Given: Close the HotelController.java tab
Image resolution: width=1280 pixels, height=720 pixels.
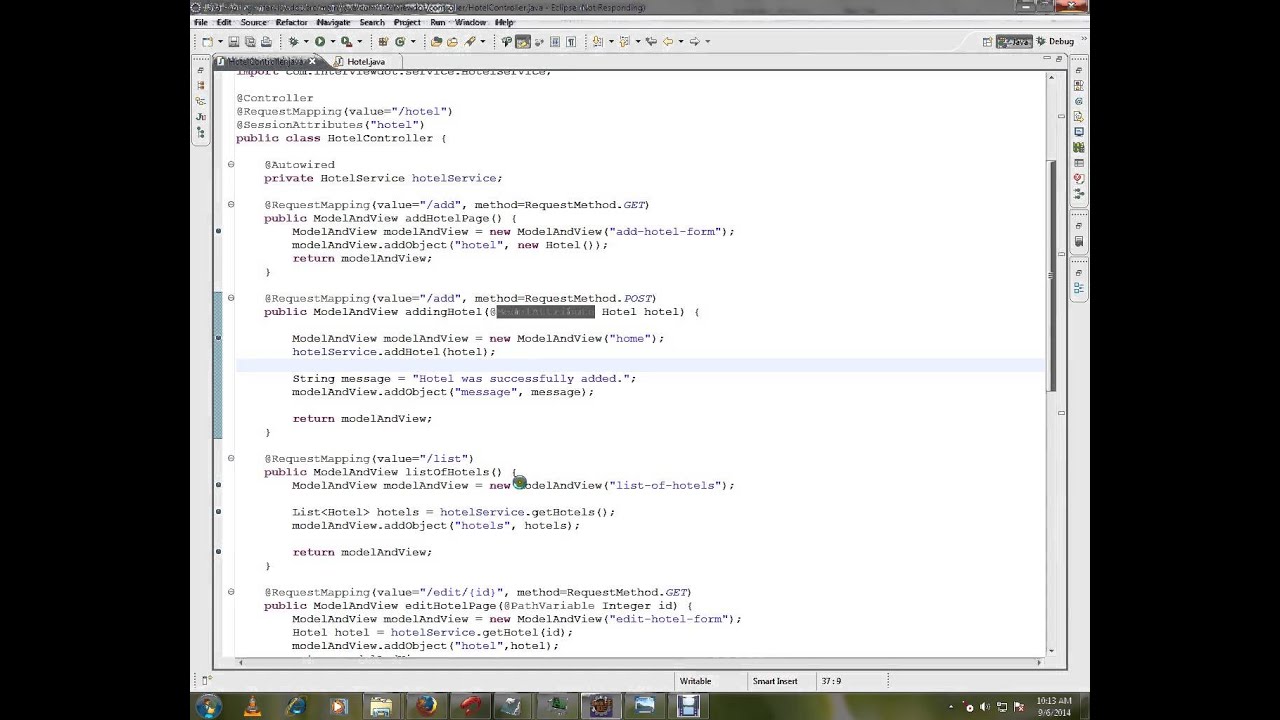Looking at the screenshot, I should [312, 62].
